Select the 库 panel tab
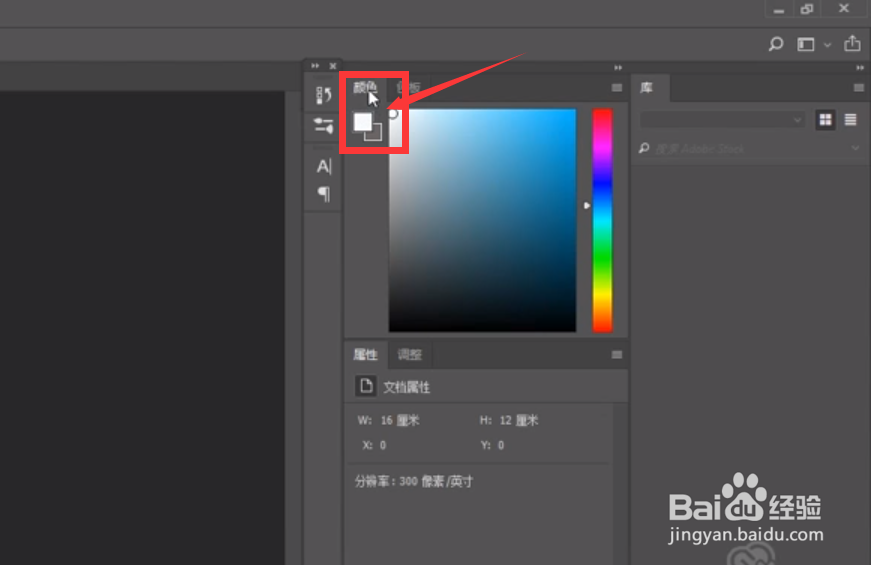Image resolution: width=871 pixels, height=565 pixels. pos(647,88)
